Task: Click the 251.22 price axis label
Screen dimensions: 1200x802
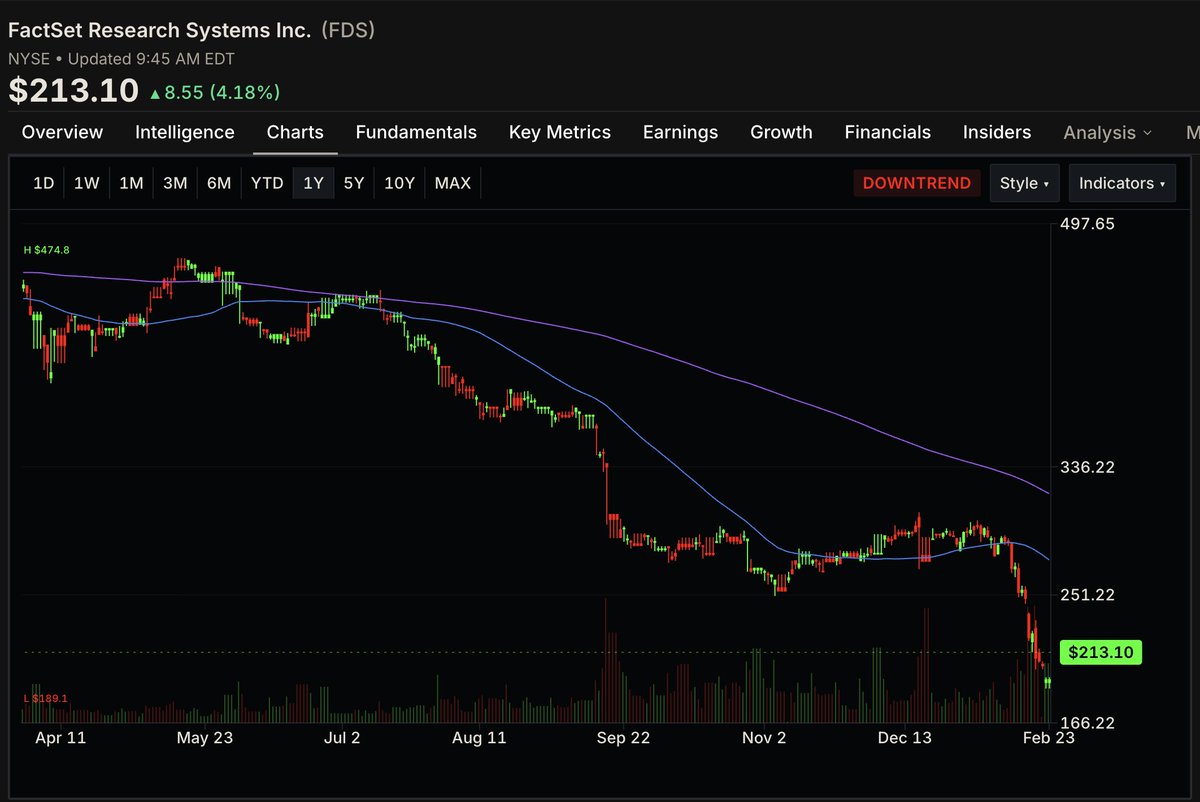Action: coord(1087,595)
